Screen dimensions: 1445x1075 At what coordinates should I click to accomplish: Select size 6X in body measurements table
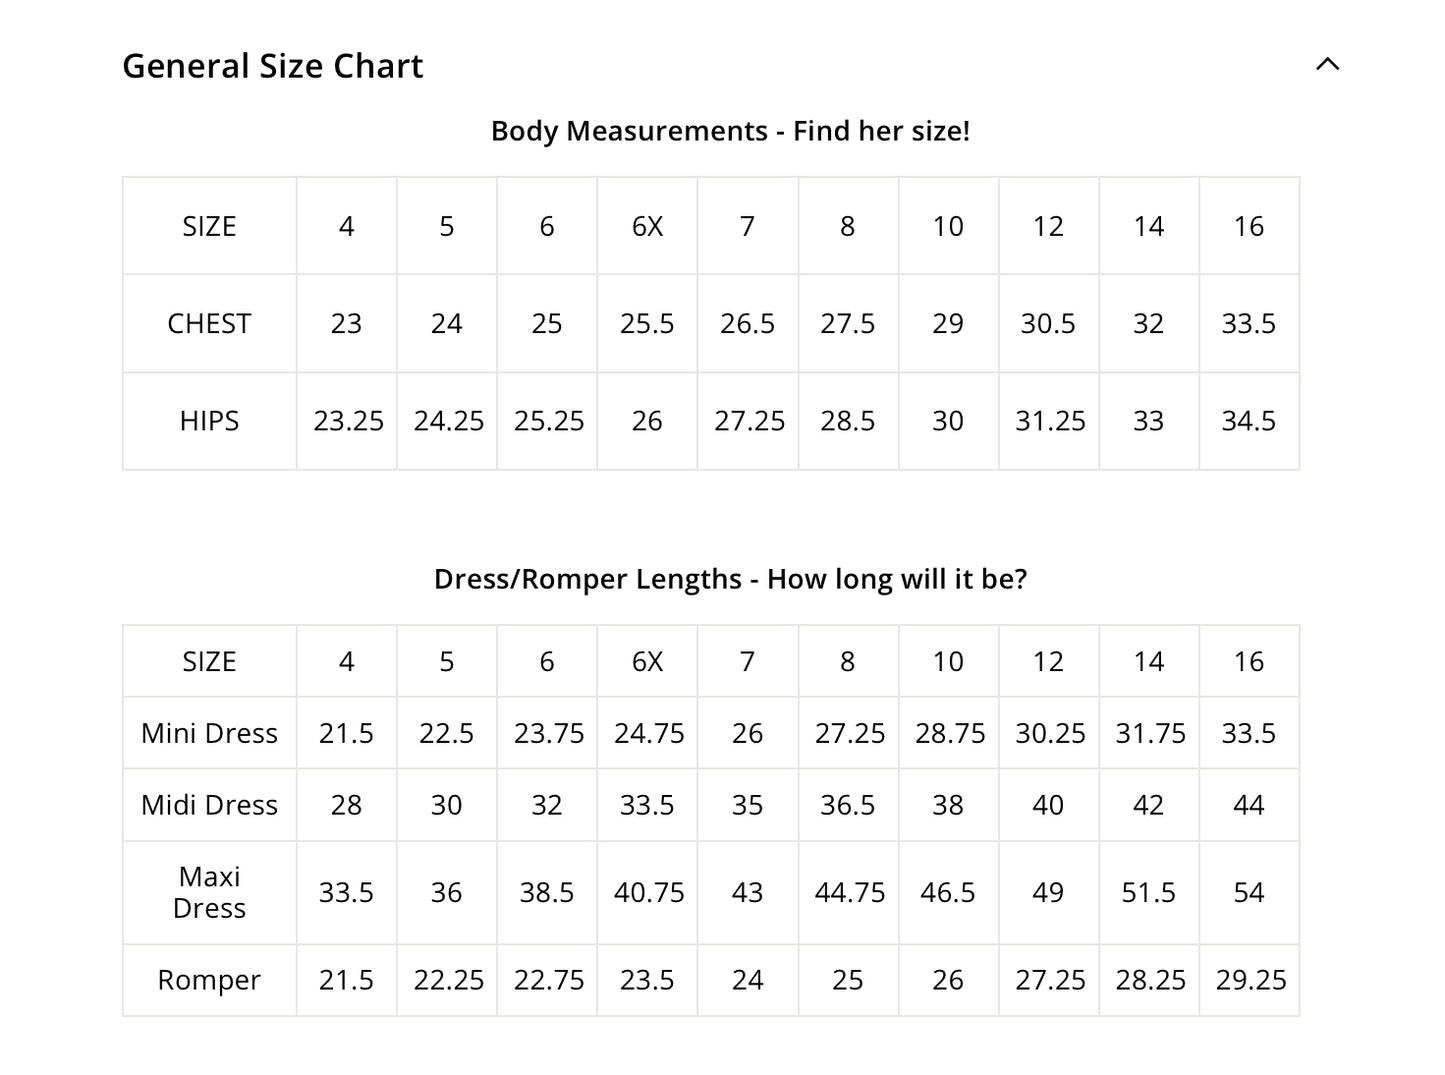(647, 227)
